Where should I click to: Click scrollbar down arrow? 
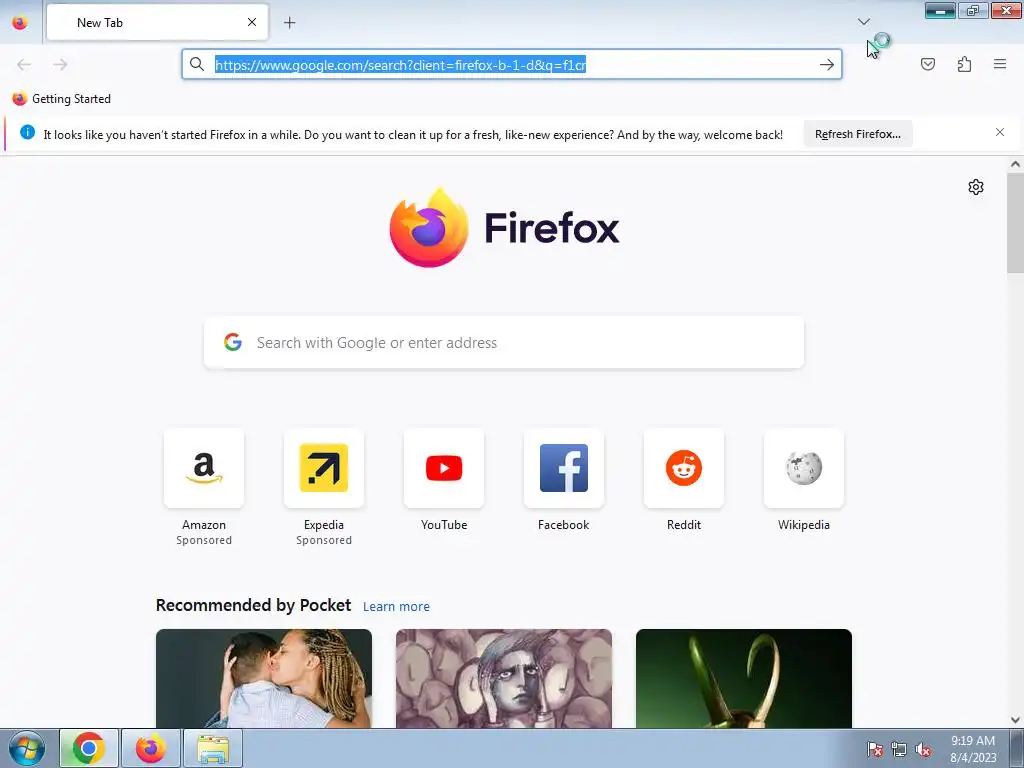coord(1015,720)
